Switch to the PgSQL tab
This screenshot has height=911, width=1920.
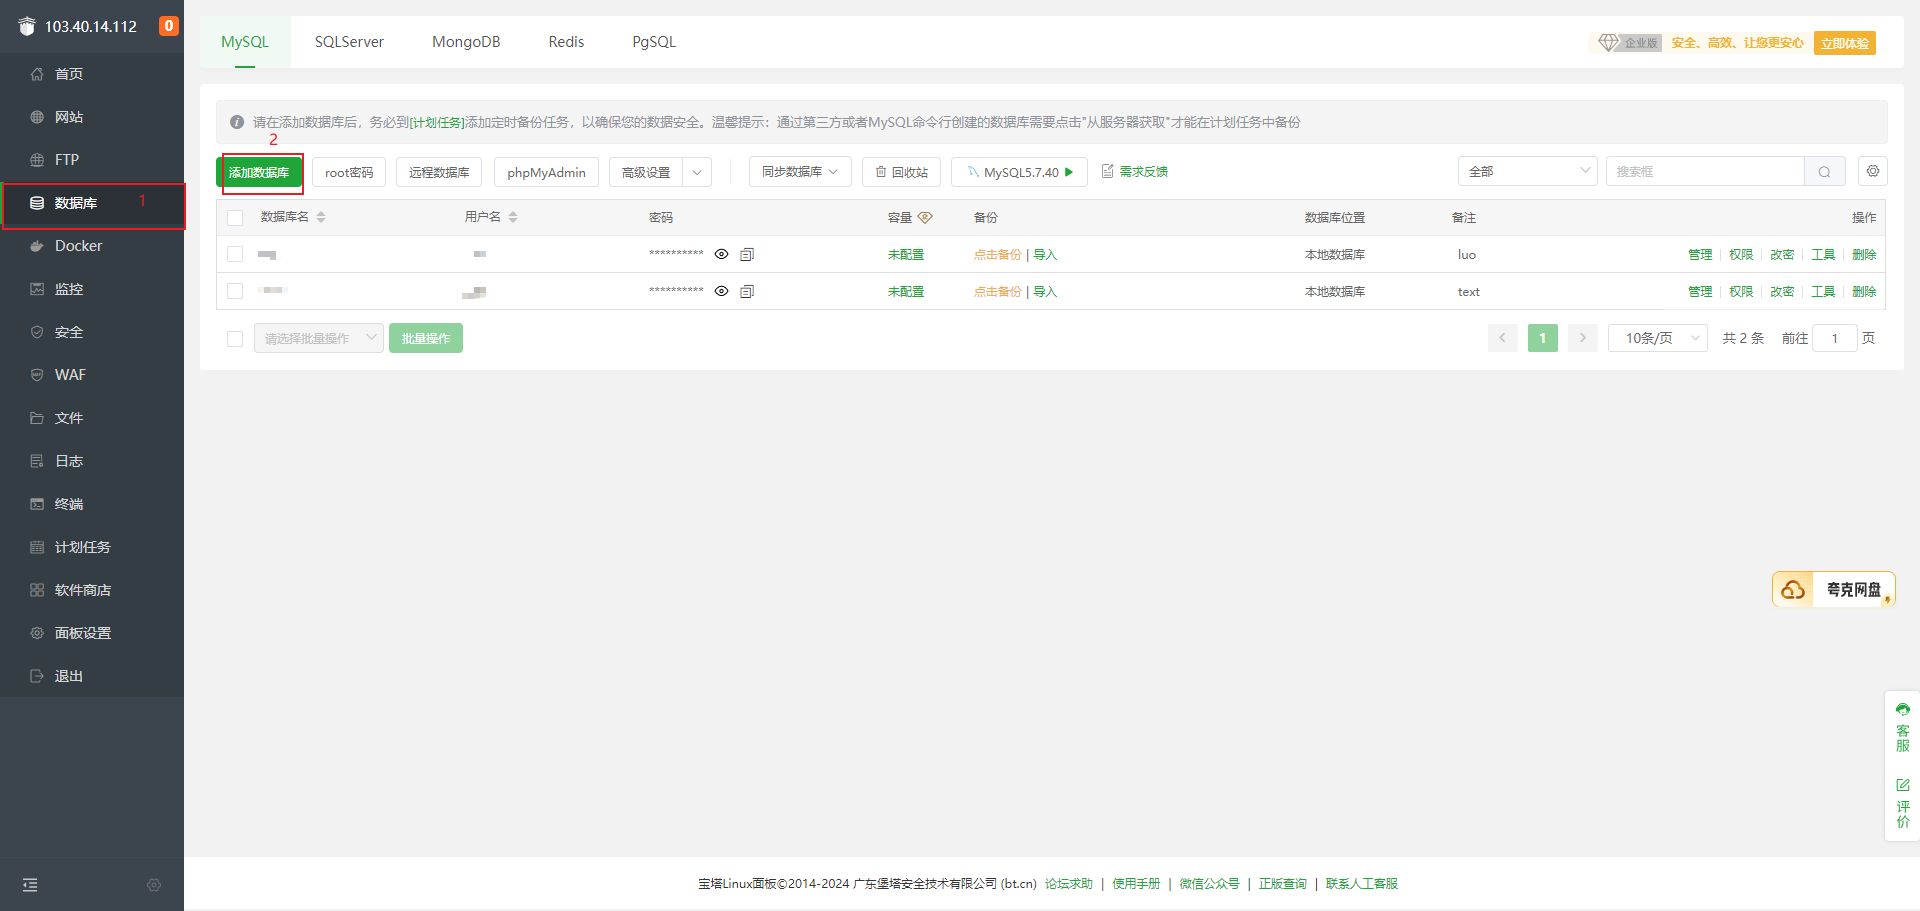pyautogui.click(x=654, y=42)
